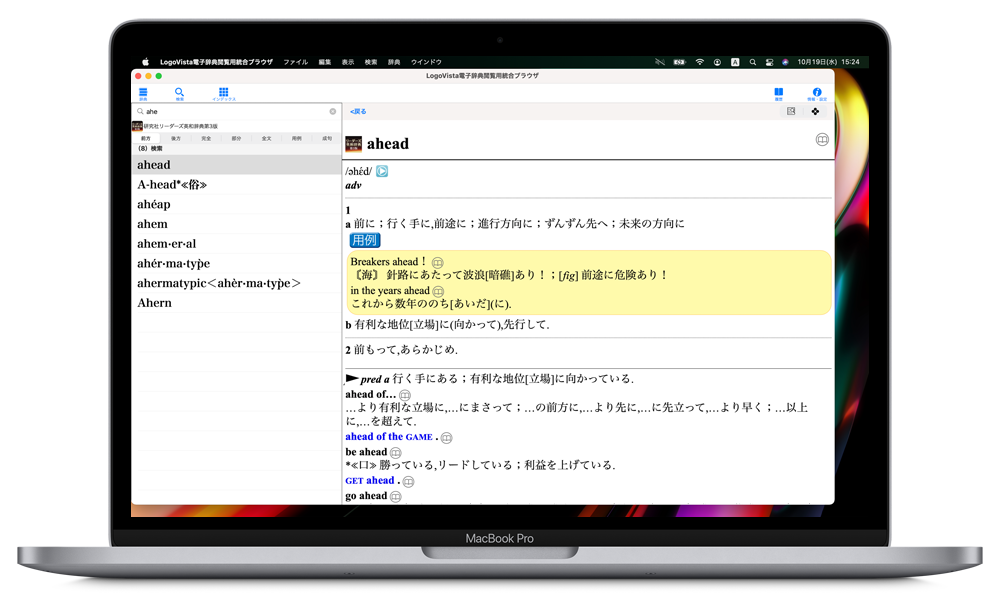The image size is (1000, 600).
Task: Follow the 'ahead of the GAME' link
Action: pos(389,437)
